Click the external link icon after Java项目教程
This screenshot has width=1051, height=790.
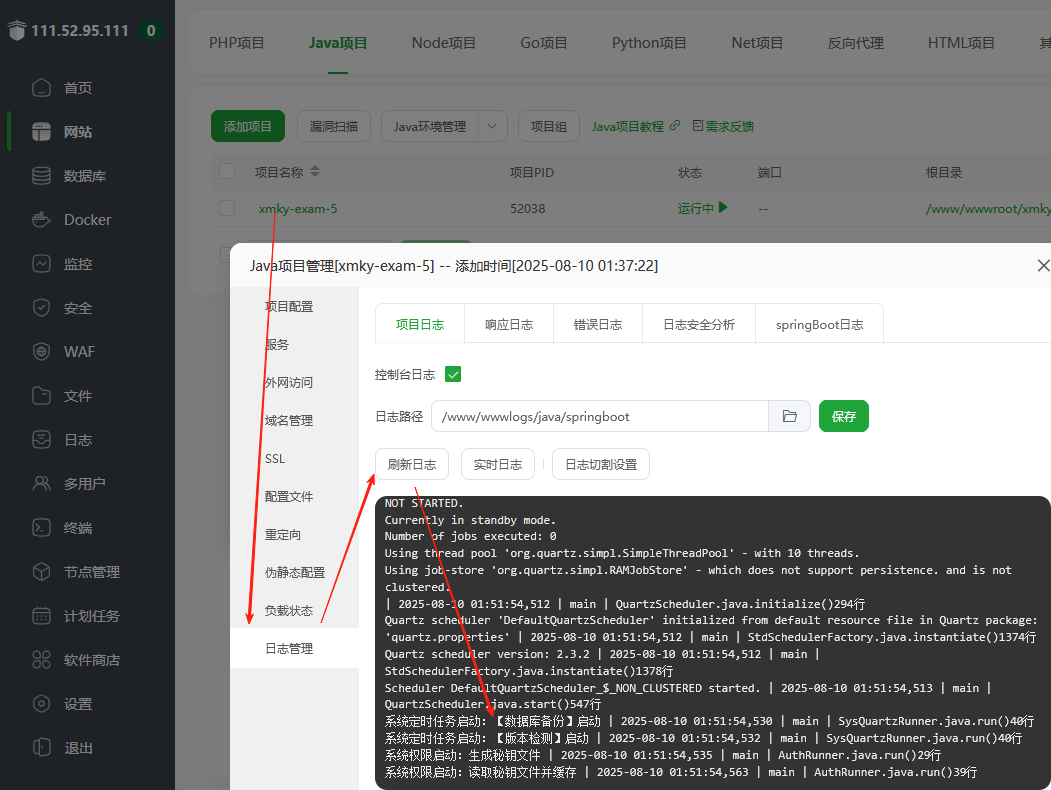point(675,125)
